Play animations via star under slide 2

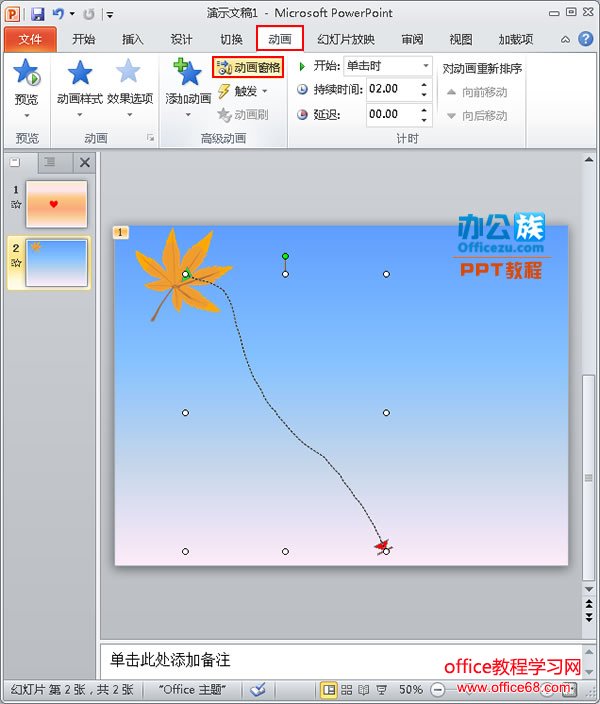point(16,263)
